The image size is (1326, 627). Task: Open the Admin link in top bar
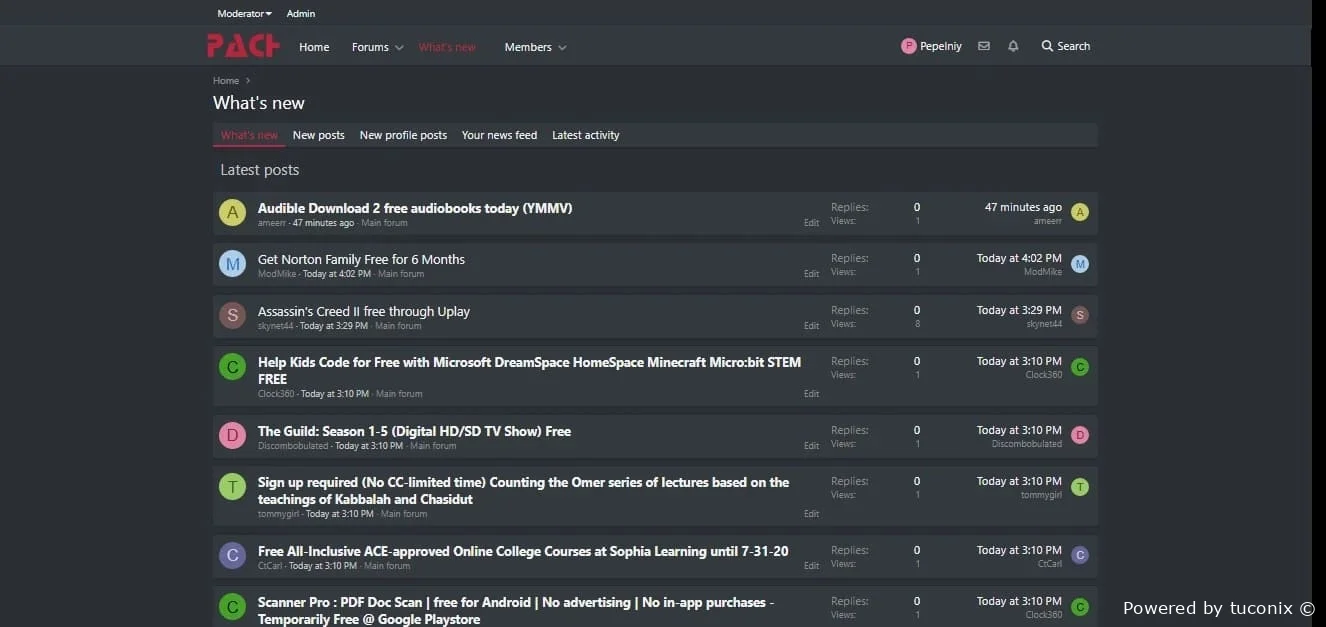(x=300, y=14)
